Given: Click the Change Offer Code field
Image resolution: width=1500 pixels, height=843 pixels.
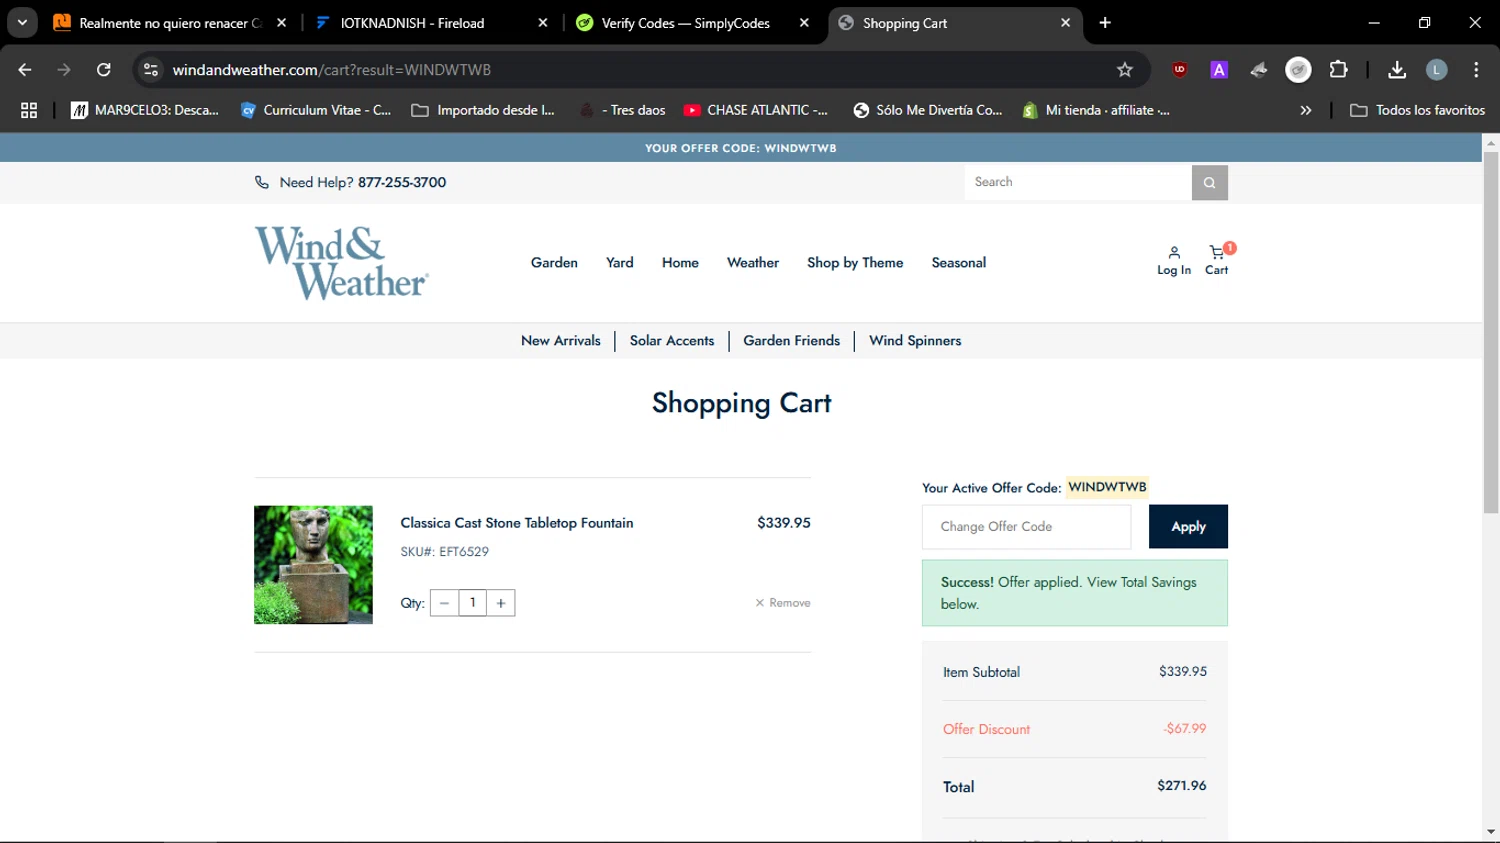Looking at the screenshot, I should [1026, 526].
